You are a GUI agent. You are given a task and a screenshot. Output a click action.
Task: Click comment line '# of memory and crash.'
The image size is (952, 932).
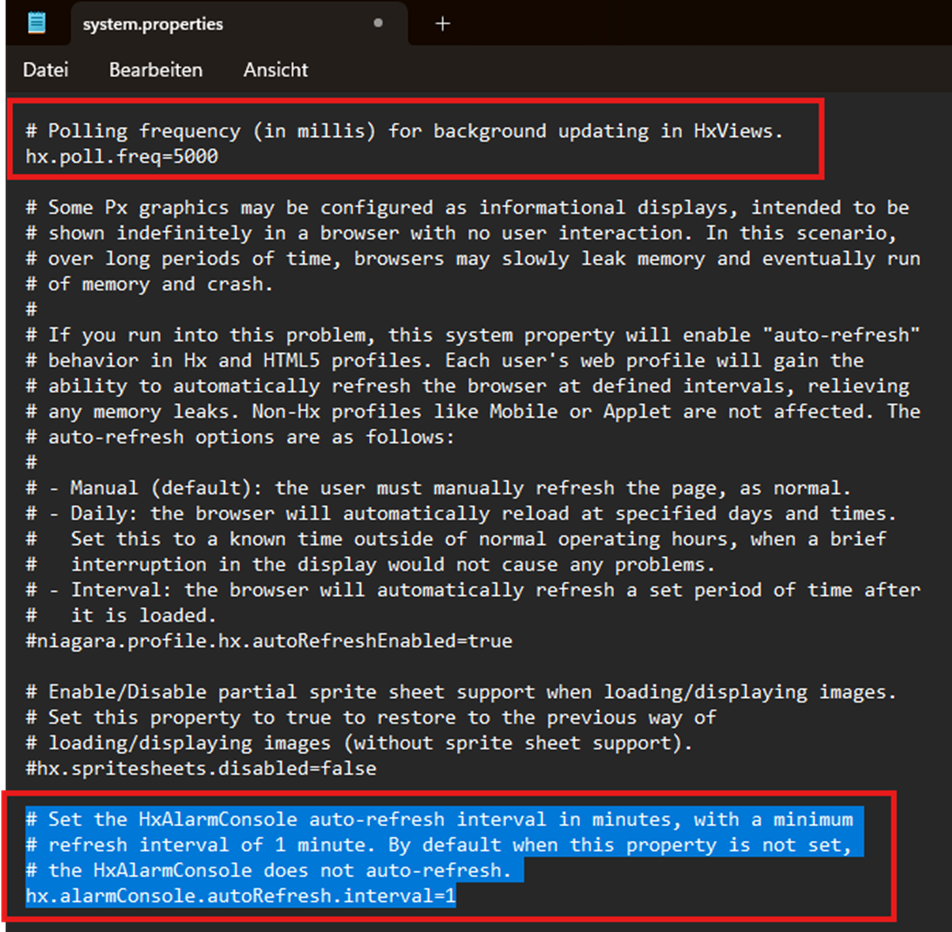[149, 284]
